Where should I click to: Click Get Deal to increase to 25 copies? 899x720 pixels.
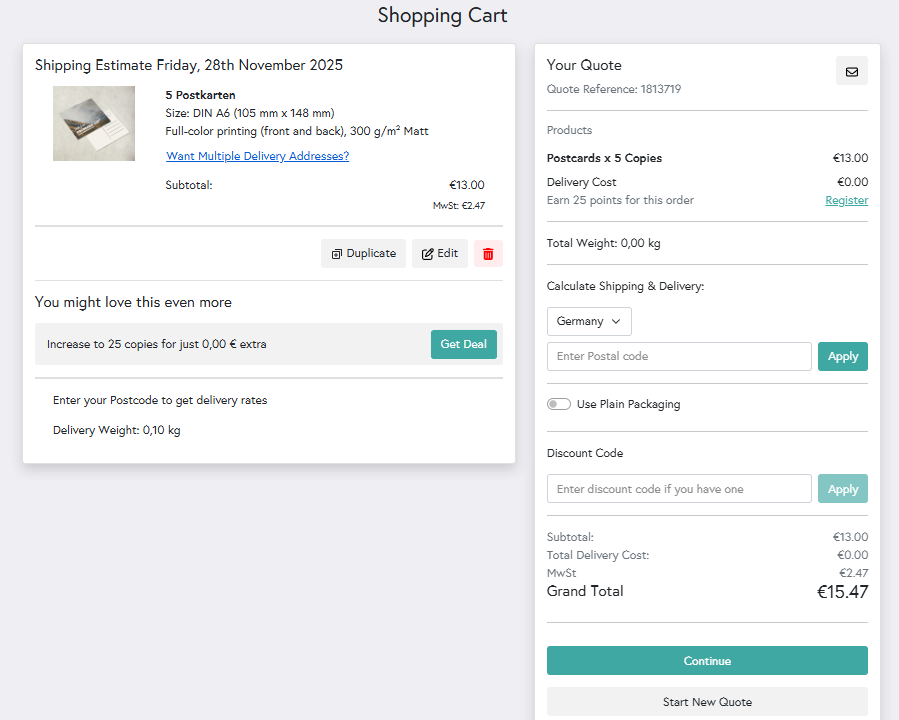(x=463, y=344)
